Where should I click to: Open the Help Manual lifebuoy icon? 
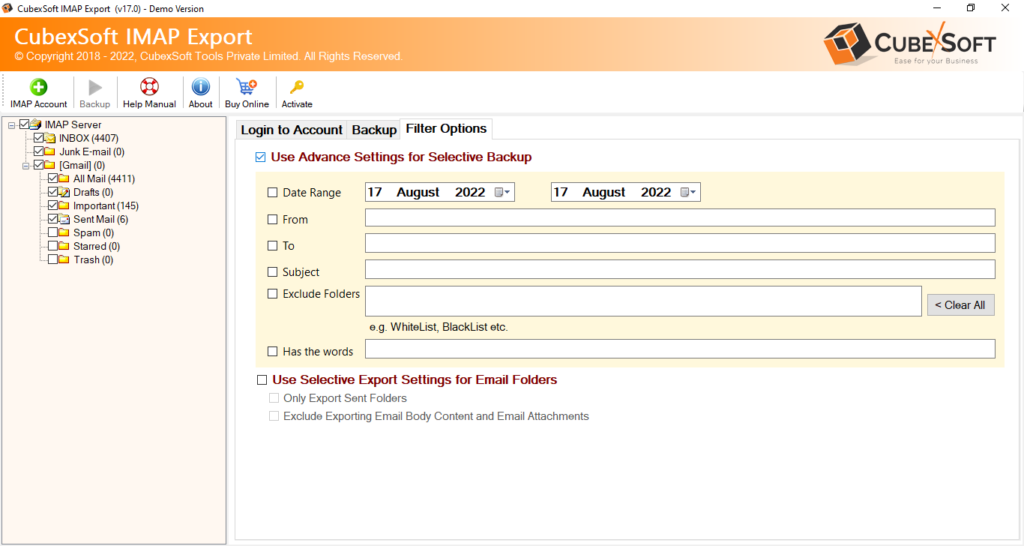150,87
